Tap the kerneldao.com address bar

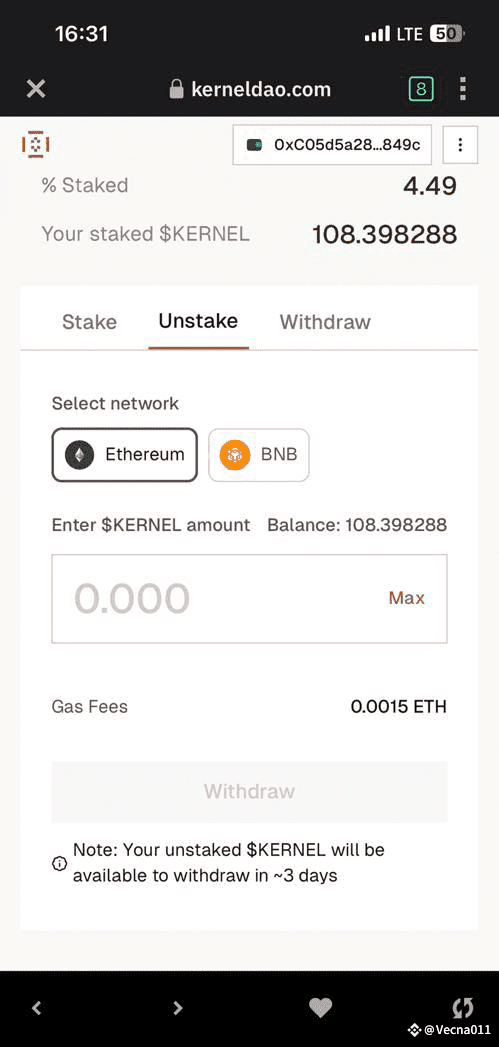pos(250,89)
